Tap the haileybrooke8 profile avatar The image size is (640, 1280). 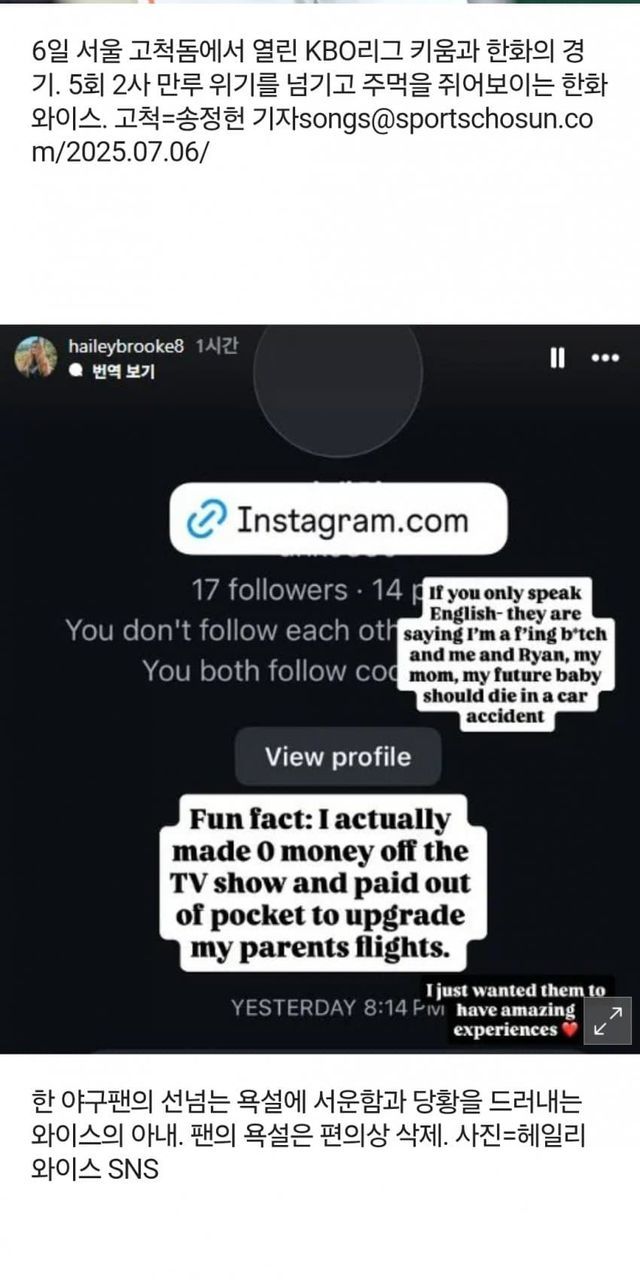coord(35,357)
